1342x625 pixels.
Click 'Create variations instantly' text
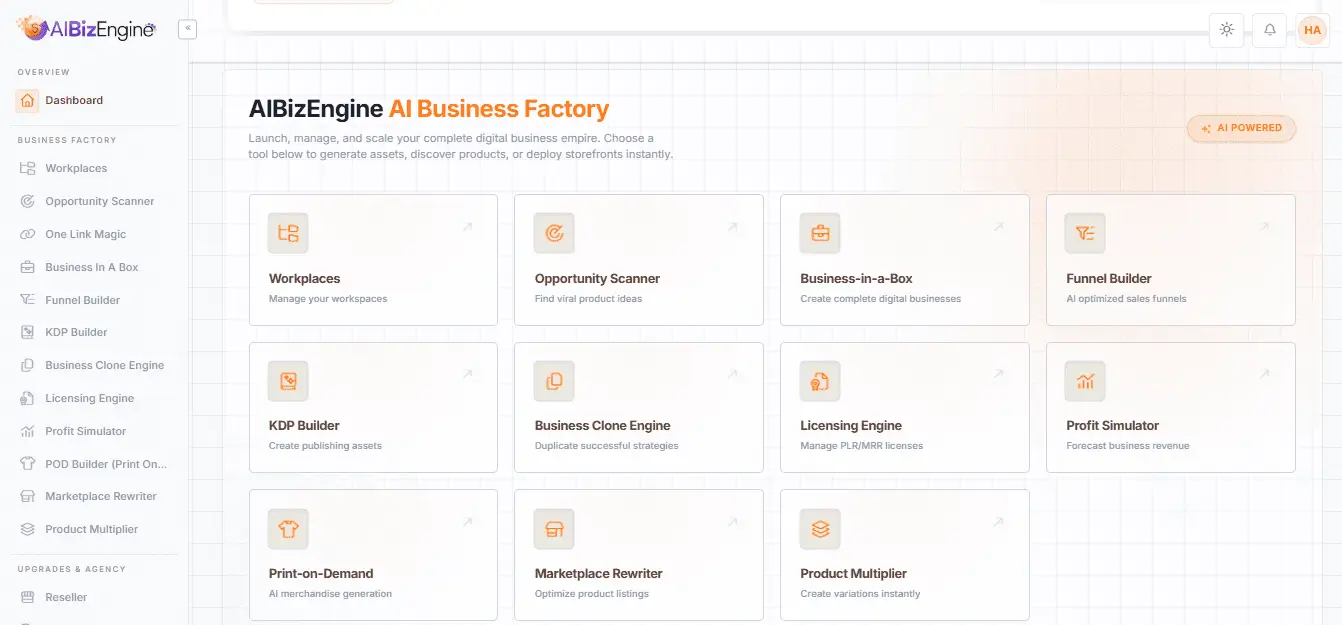861,594
